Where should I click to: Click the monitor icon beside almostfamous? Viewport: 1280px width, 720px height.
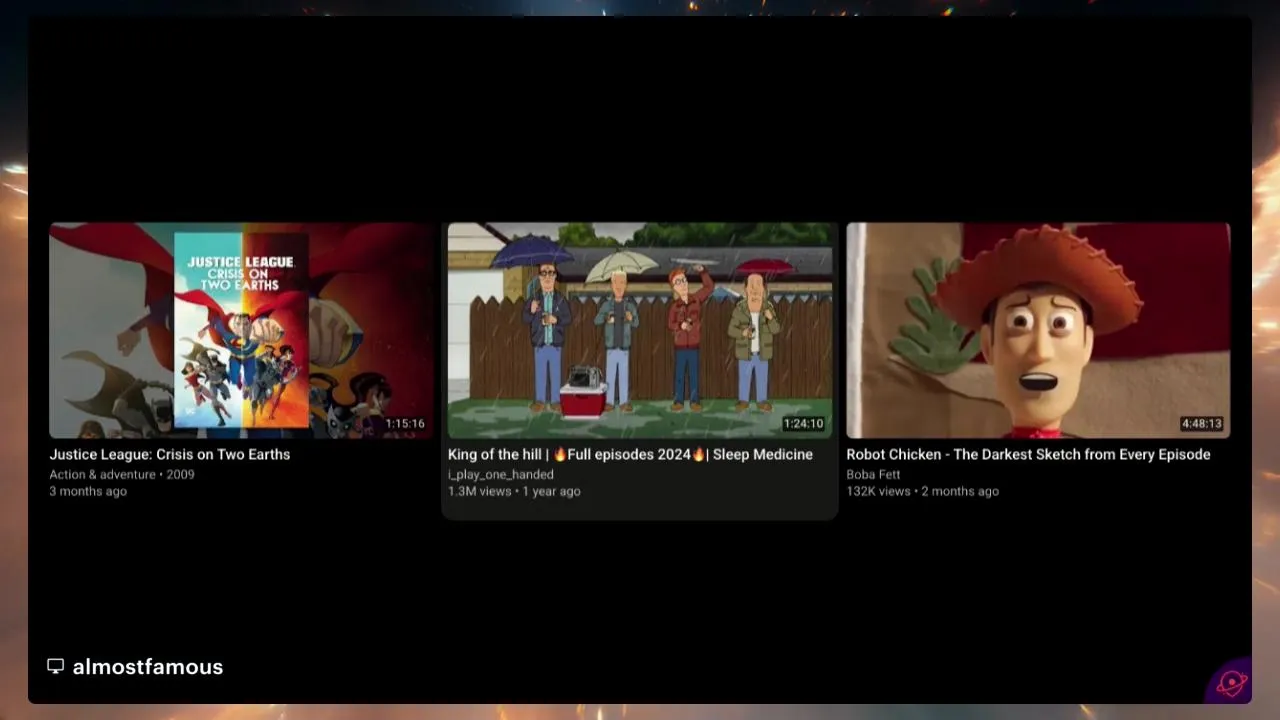coord(56,666)
